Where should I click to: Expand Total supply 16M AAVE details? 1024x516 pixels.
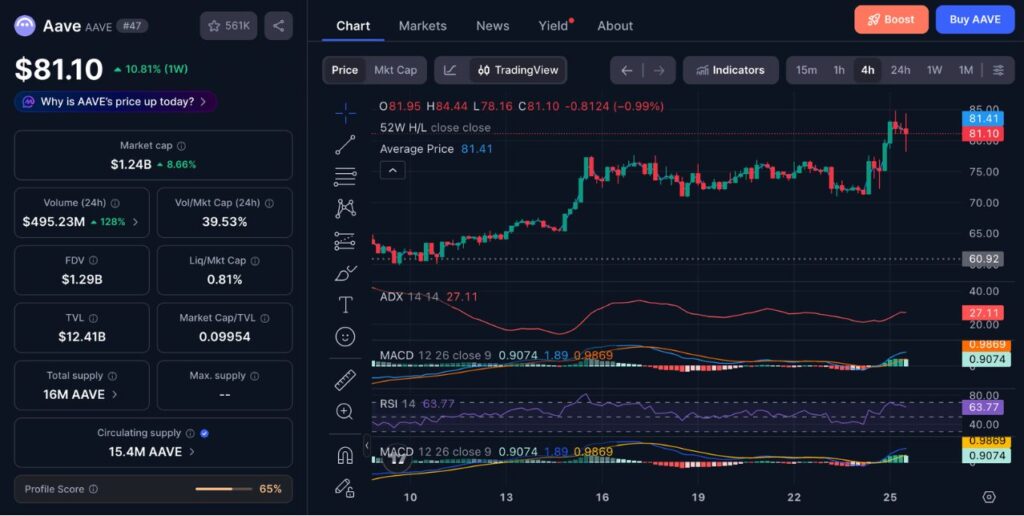click(115, 395)
